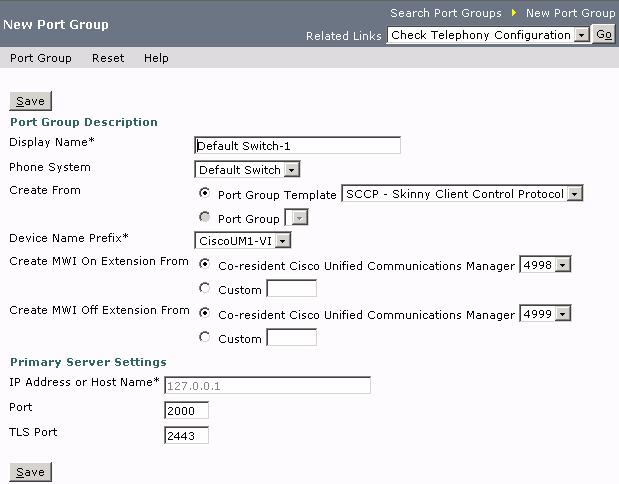The image size is (619, 484).
Task: Expand the Related Links dropdown
Action: (488, 35)
